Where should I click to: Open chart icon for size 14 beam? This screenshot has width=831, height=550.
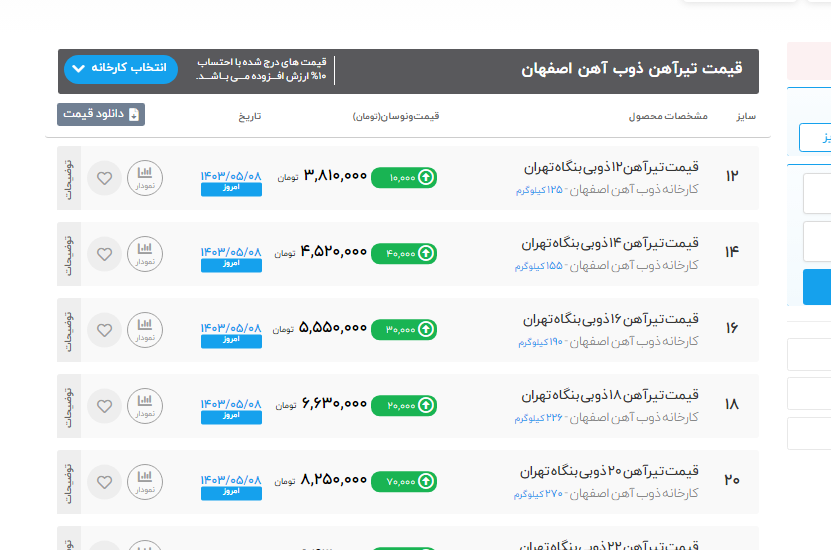click(145, 254)
